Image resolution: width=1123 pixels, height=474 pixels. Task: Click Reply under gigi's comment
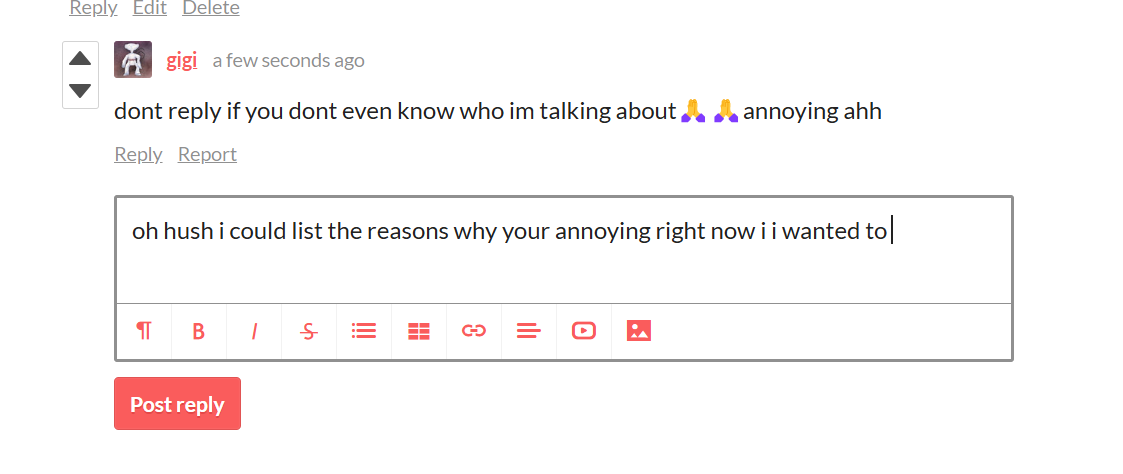138,155
